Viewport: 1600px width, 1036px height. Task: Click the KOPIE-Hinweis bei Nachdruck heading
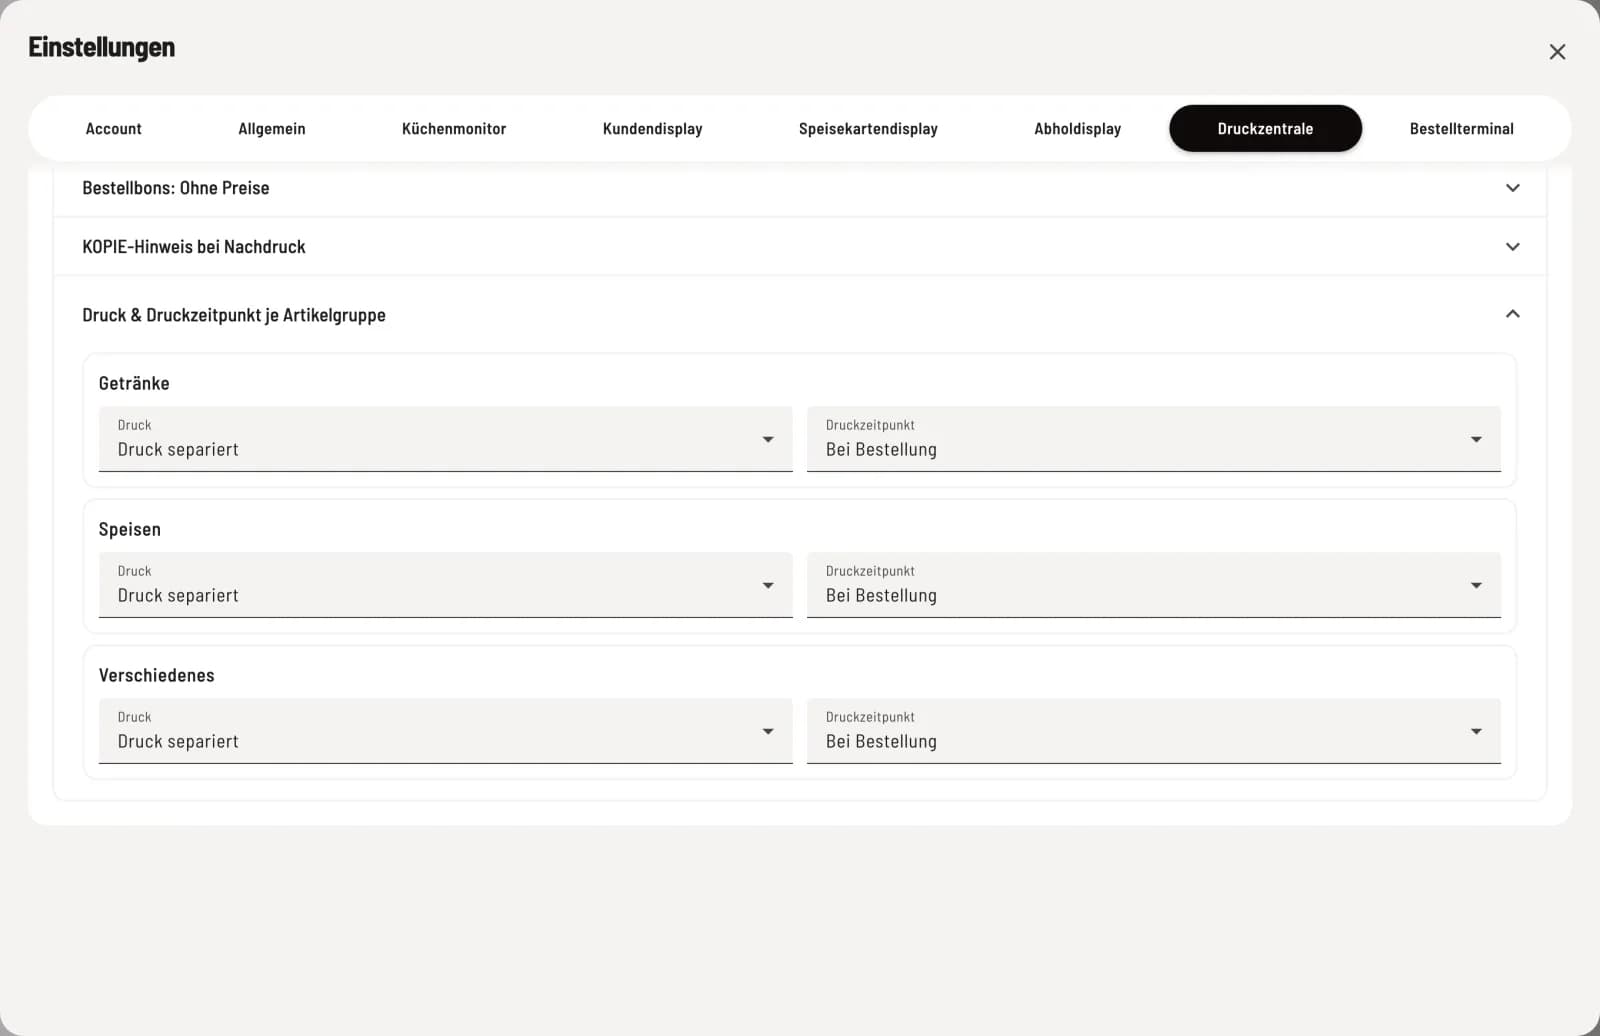coord(194,247)
